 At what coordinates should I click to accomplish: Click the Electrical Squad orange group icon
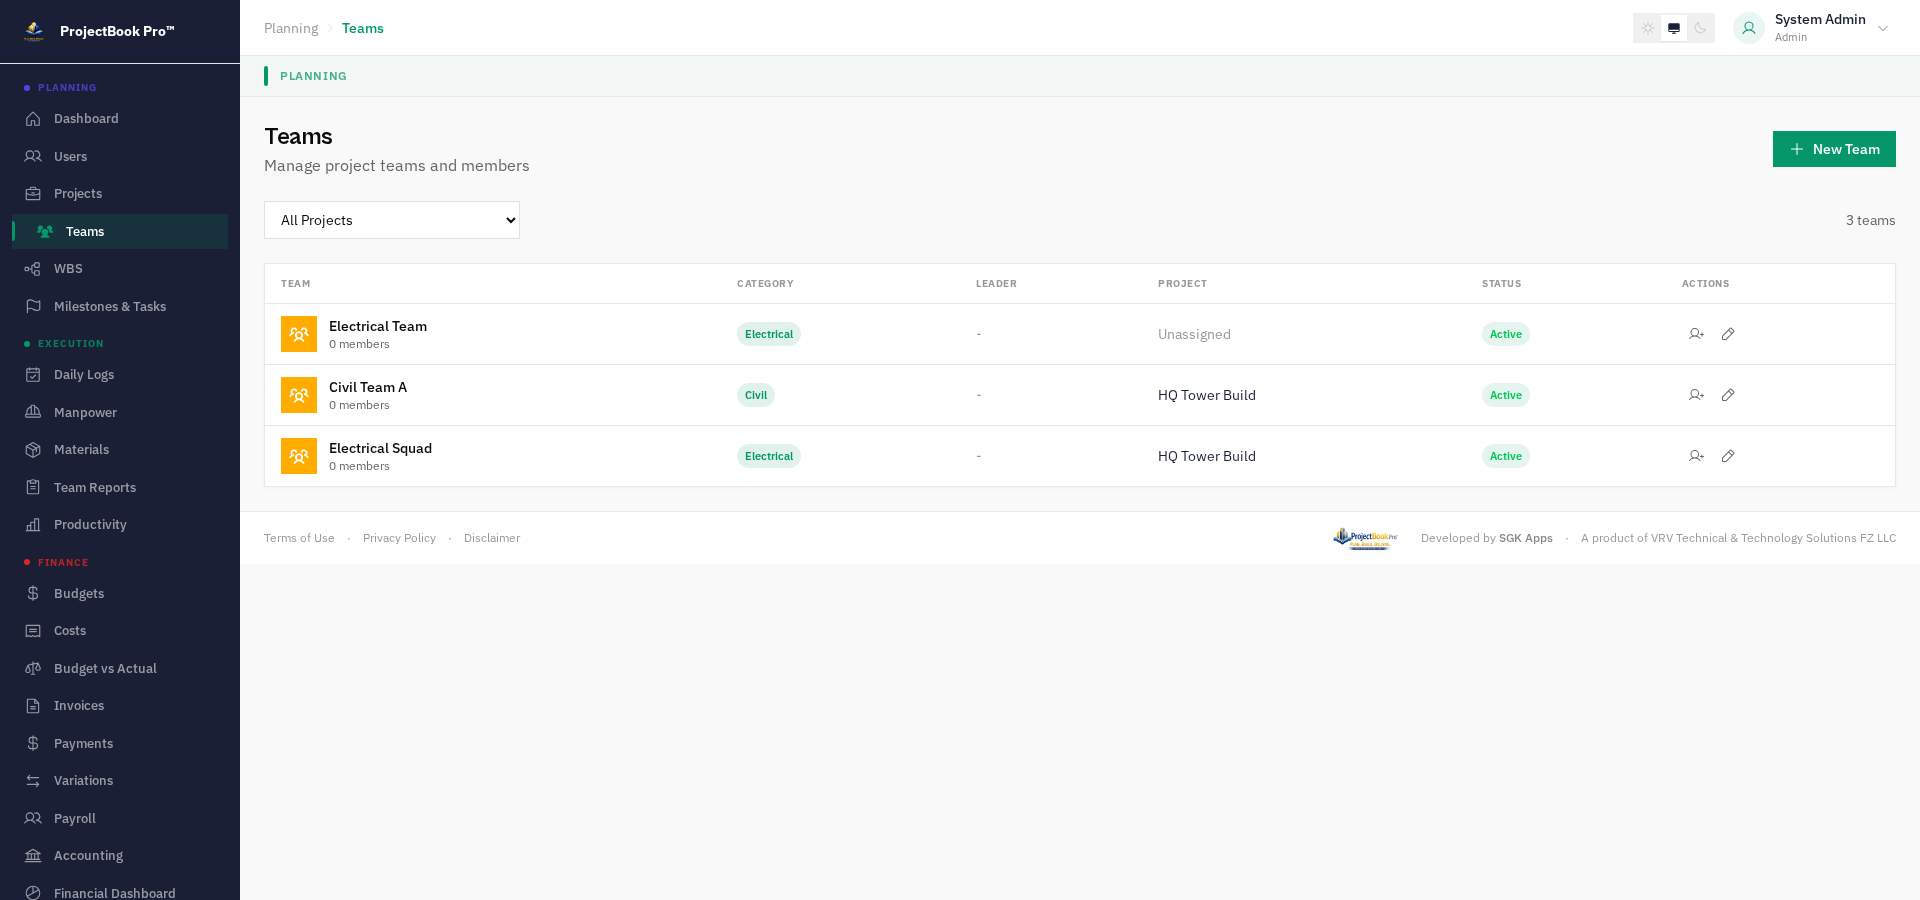299,456
